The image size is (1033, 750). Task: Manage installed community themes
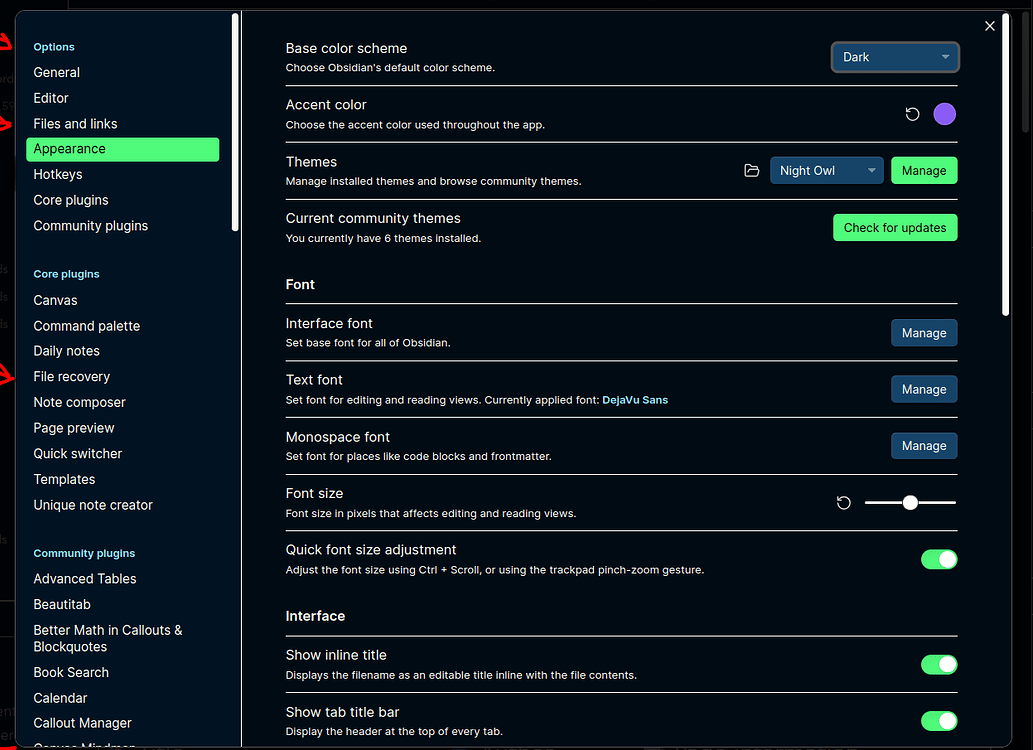924,171
